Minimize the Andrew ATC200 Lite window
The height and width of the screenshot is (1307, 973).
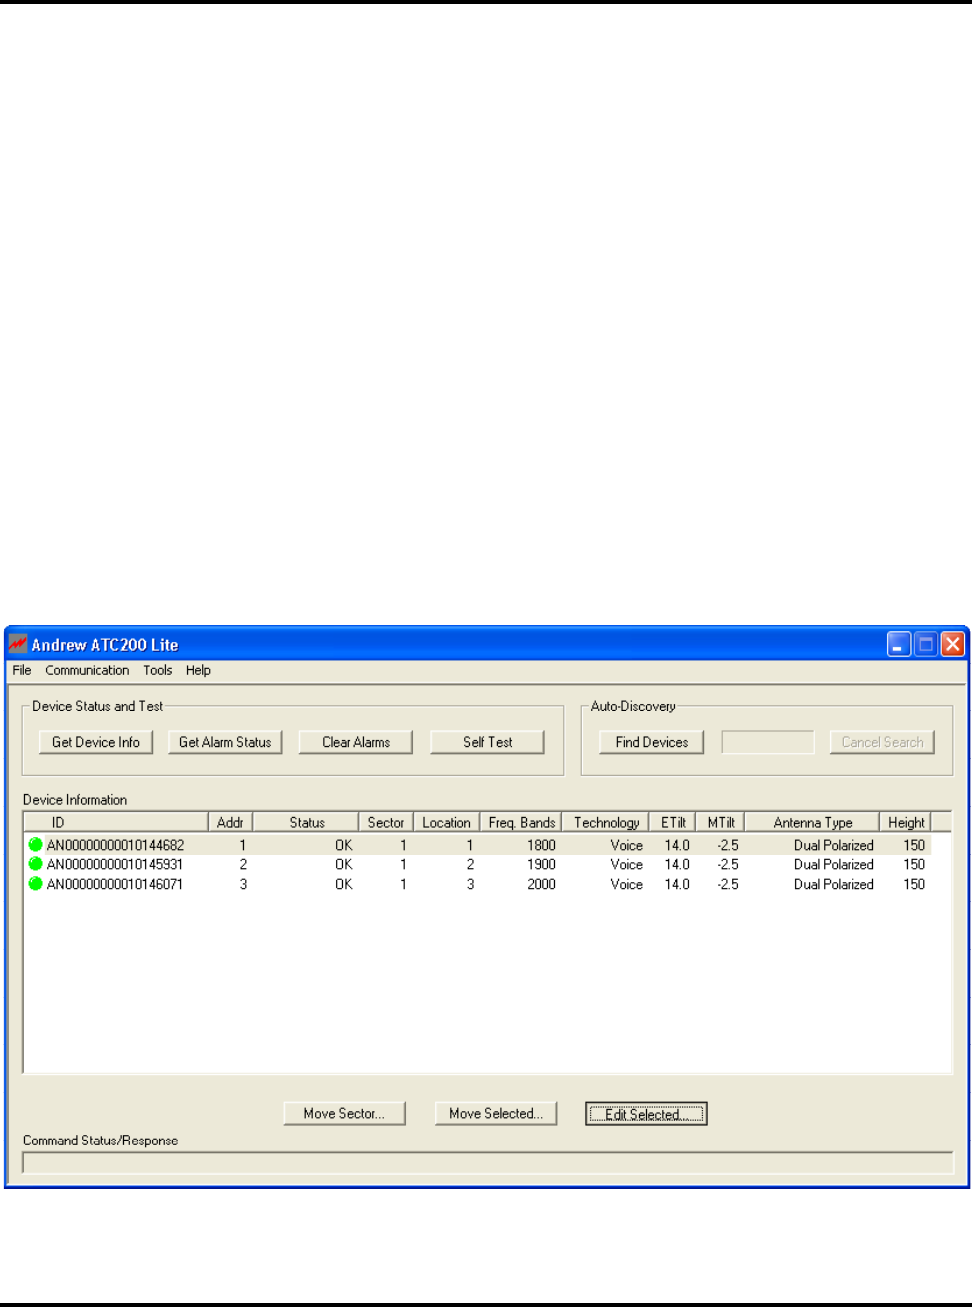click(899, 644)
